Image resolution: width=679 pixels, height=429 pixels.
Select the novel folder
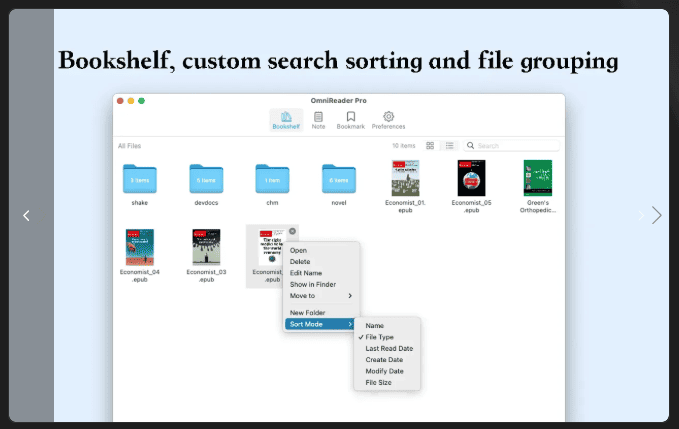pyautogui.click(x=339, y=179)
